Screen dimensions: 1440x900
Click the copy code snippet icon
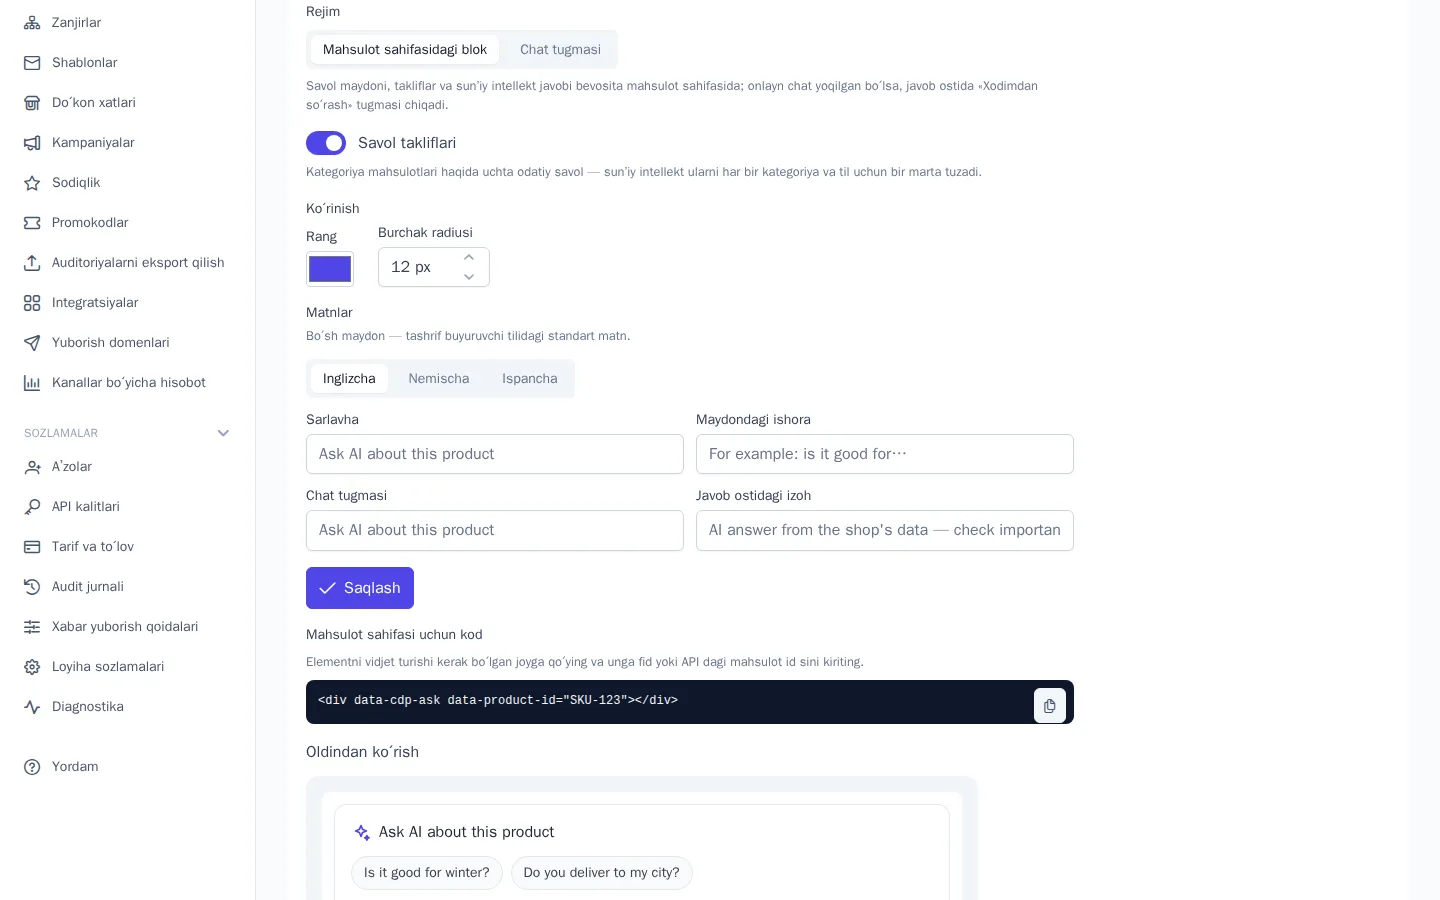click(x=1049, y=705)
